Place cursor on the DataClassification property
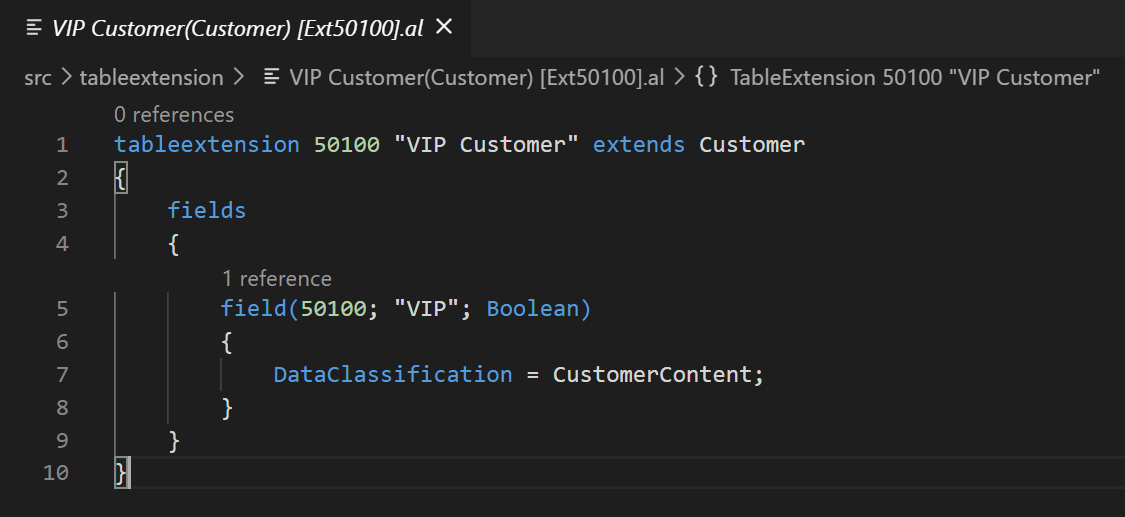Screen dimensions: 1125x517 click(393, 375)
